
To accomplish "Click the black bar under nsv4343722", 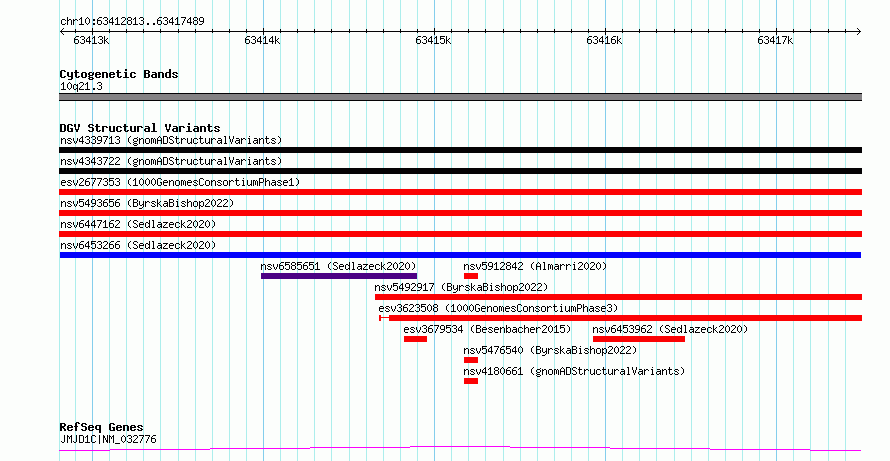I will tap(460, 171).
